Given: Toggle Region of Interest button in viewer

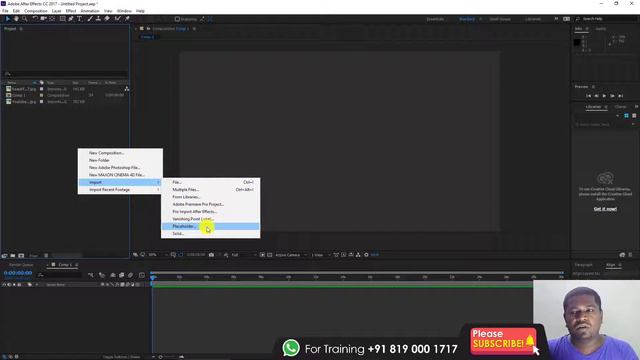Looking at the screenshot, I should pos(262,255).
